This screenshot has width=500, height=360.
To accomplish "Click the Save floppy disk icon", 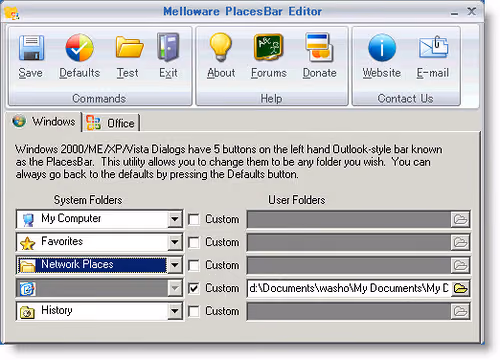I will (x=31, y=48).
